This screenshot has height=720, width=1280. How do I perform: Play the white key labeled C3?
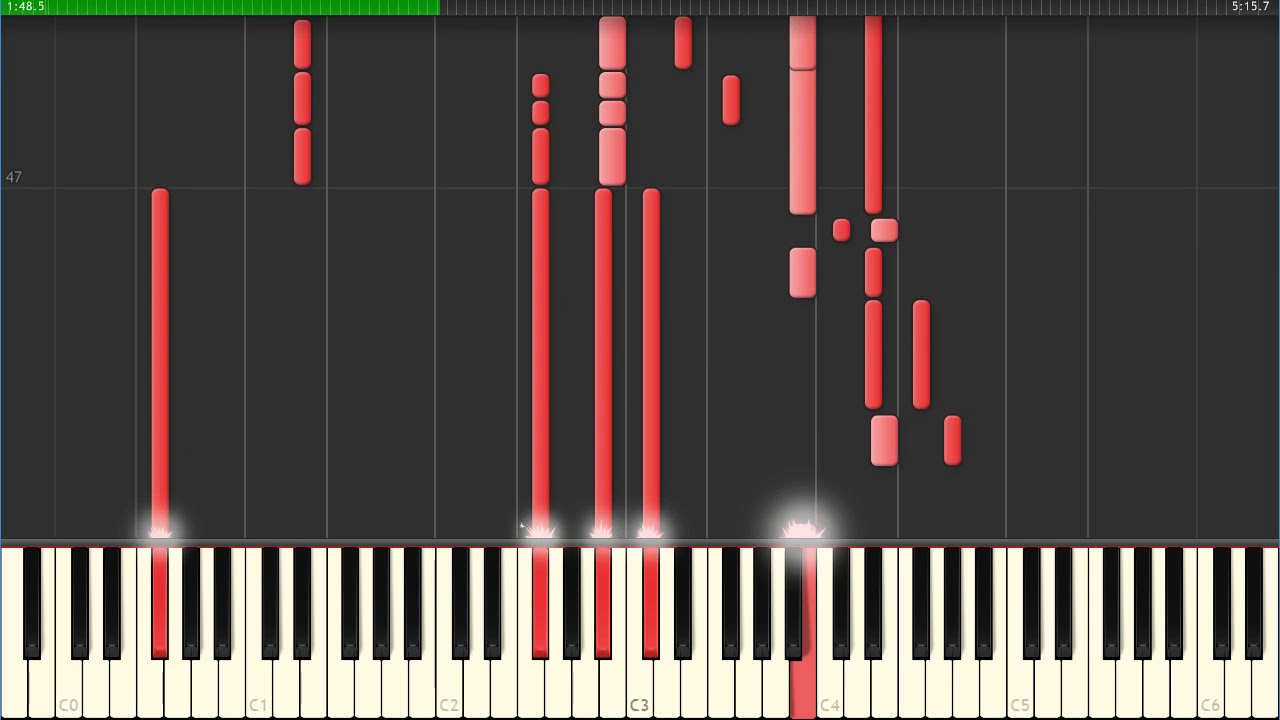pyautogui.click(x=639, y=690)
